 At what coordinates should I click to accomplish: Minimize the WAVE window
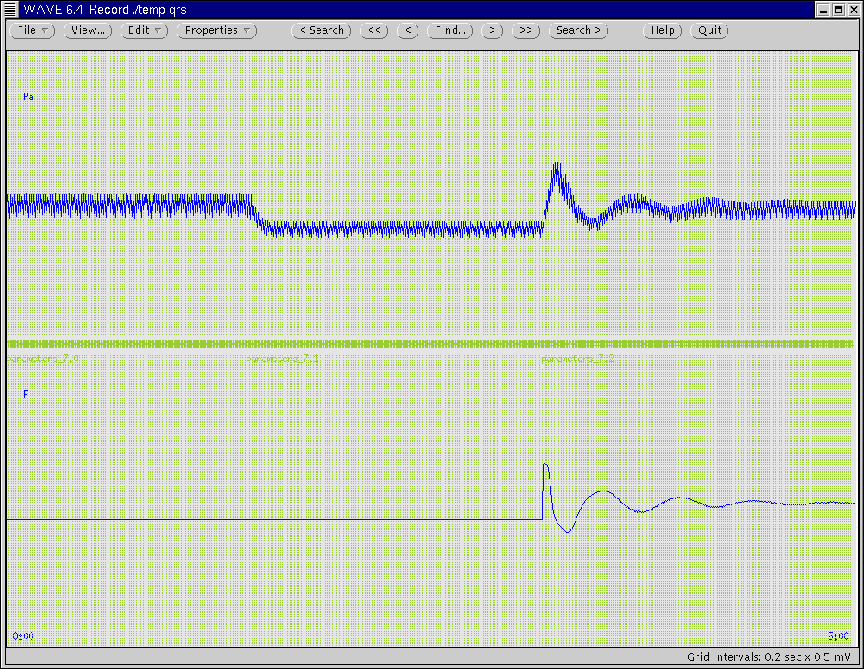(x=822, y=8)
